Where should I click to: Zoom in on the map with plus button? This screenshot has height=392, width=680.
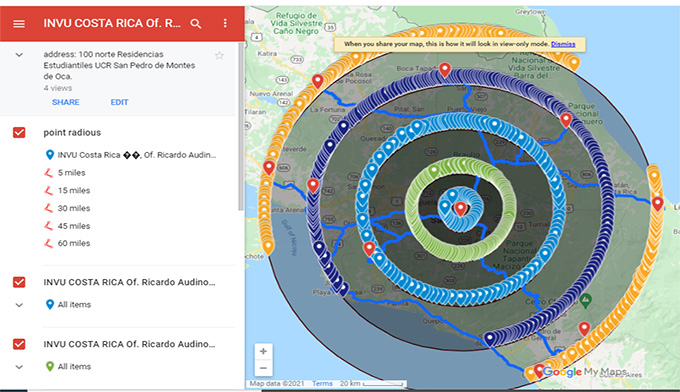263,351
